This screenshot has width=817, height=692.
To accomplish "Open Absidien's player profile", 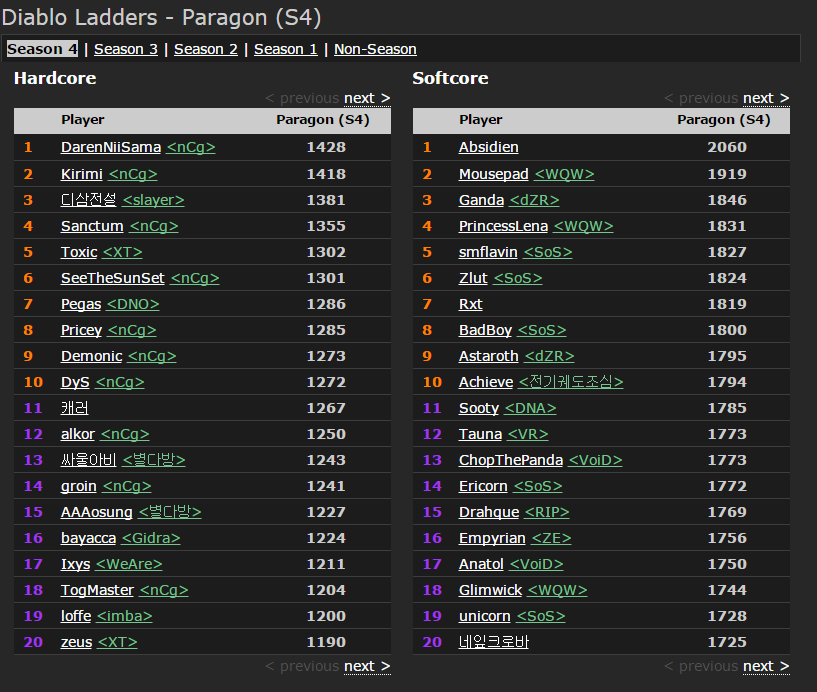I will [489, 147].
